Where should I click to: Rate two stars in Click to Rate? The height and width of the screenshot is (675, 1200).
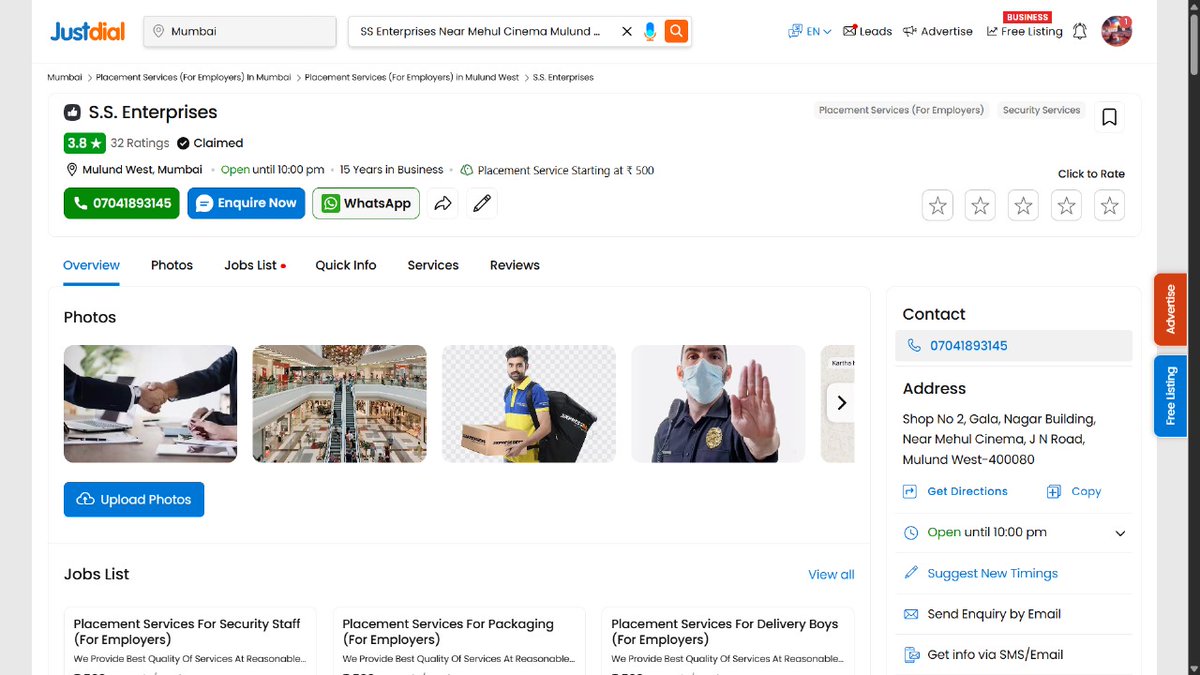click(x=981, y=205)
